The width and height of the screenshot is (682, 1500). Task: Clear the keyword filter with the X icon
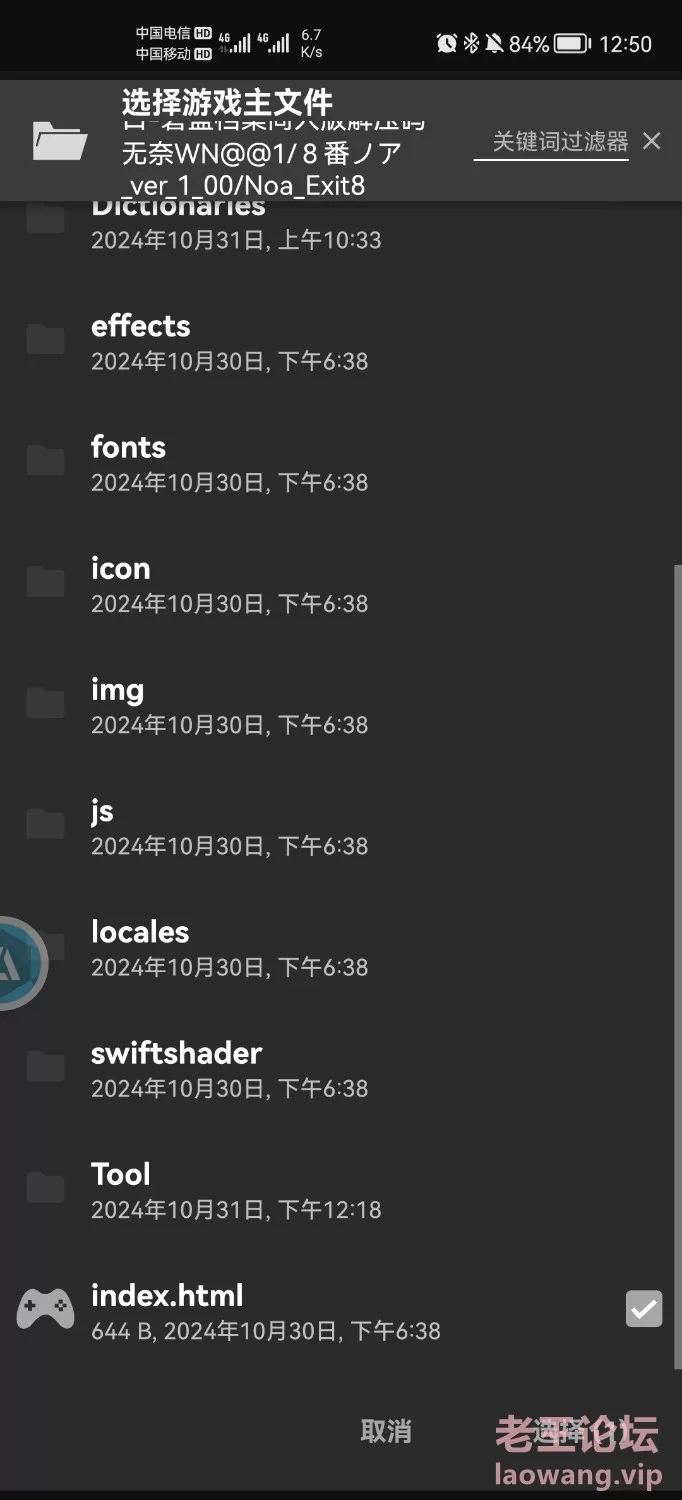coord(652,141)
